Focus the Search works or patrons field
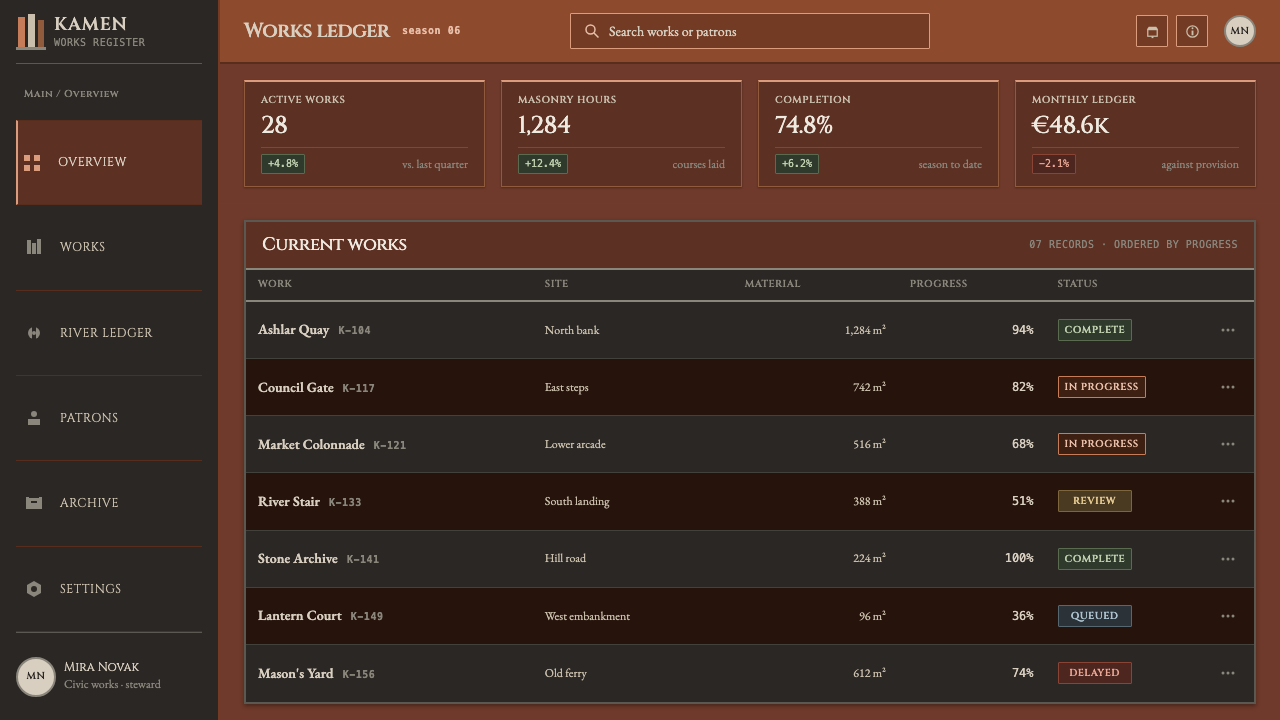The width and height of the screenshot is (1280, 720). 750,31
